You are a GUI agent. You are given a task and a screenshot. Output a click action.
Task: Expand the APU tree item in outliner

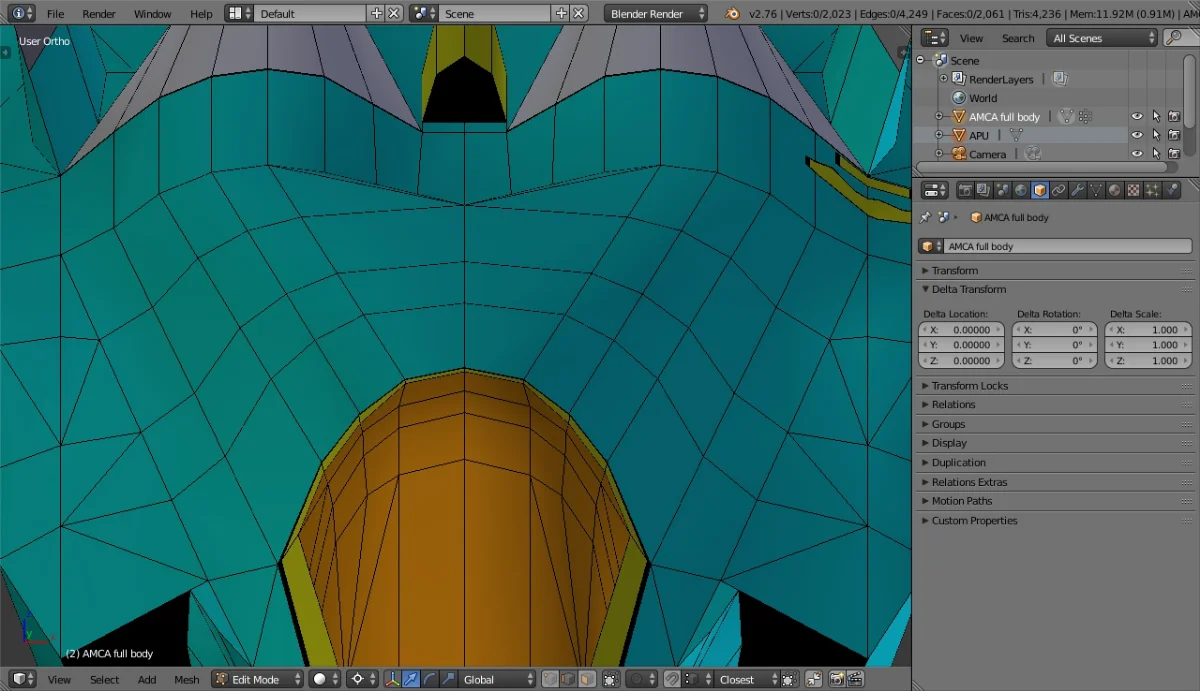(939, 135)
